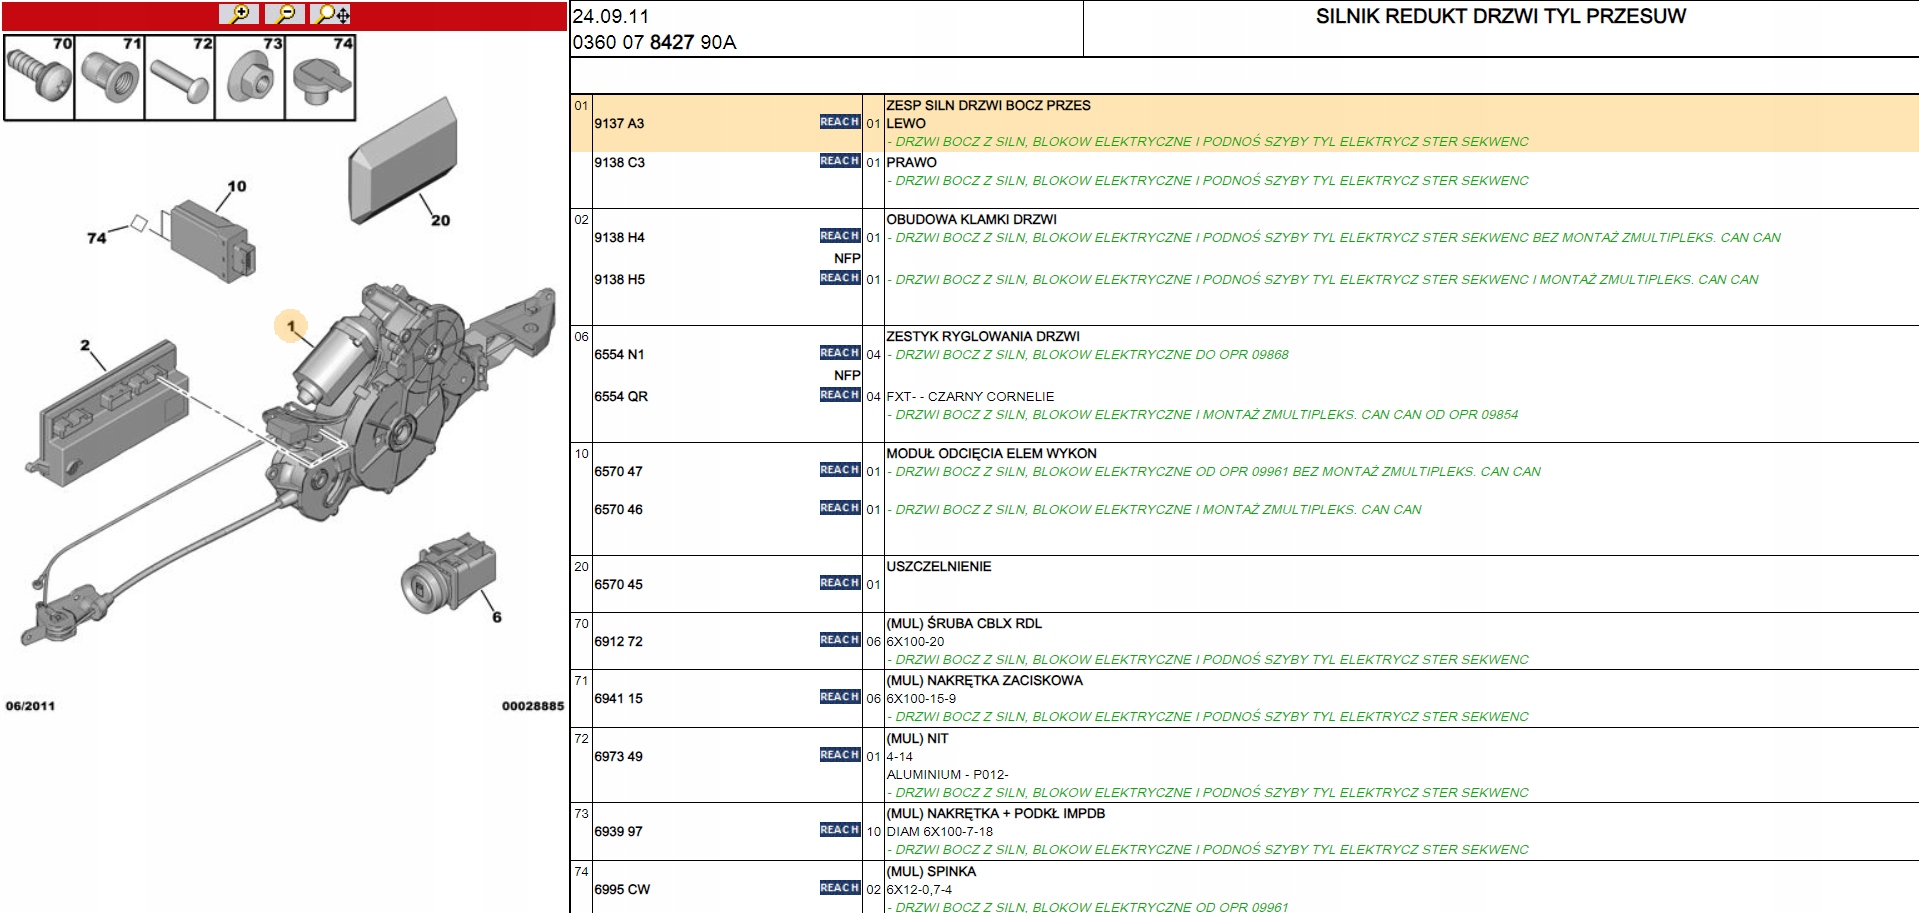Viewport: 1919px width, 913px height.
Task: Select part number 9138 H5
Action: click(x=619, y=279)
